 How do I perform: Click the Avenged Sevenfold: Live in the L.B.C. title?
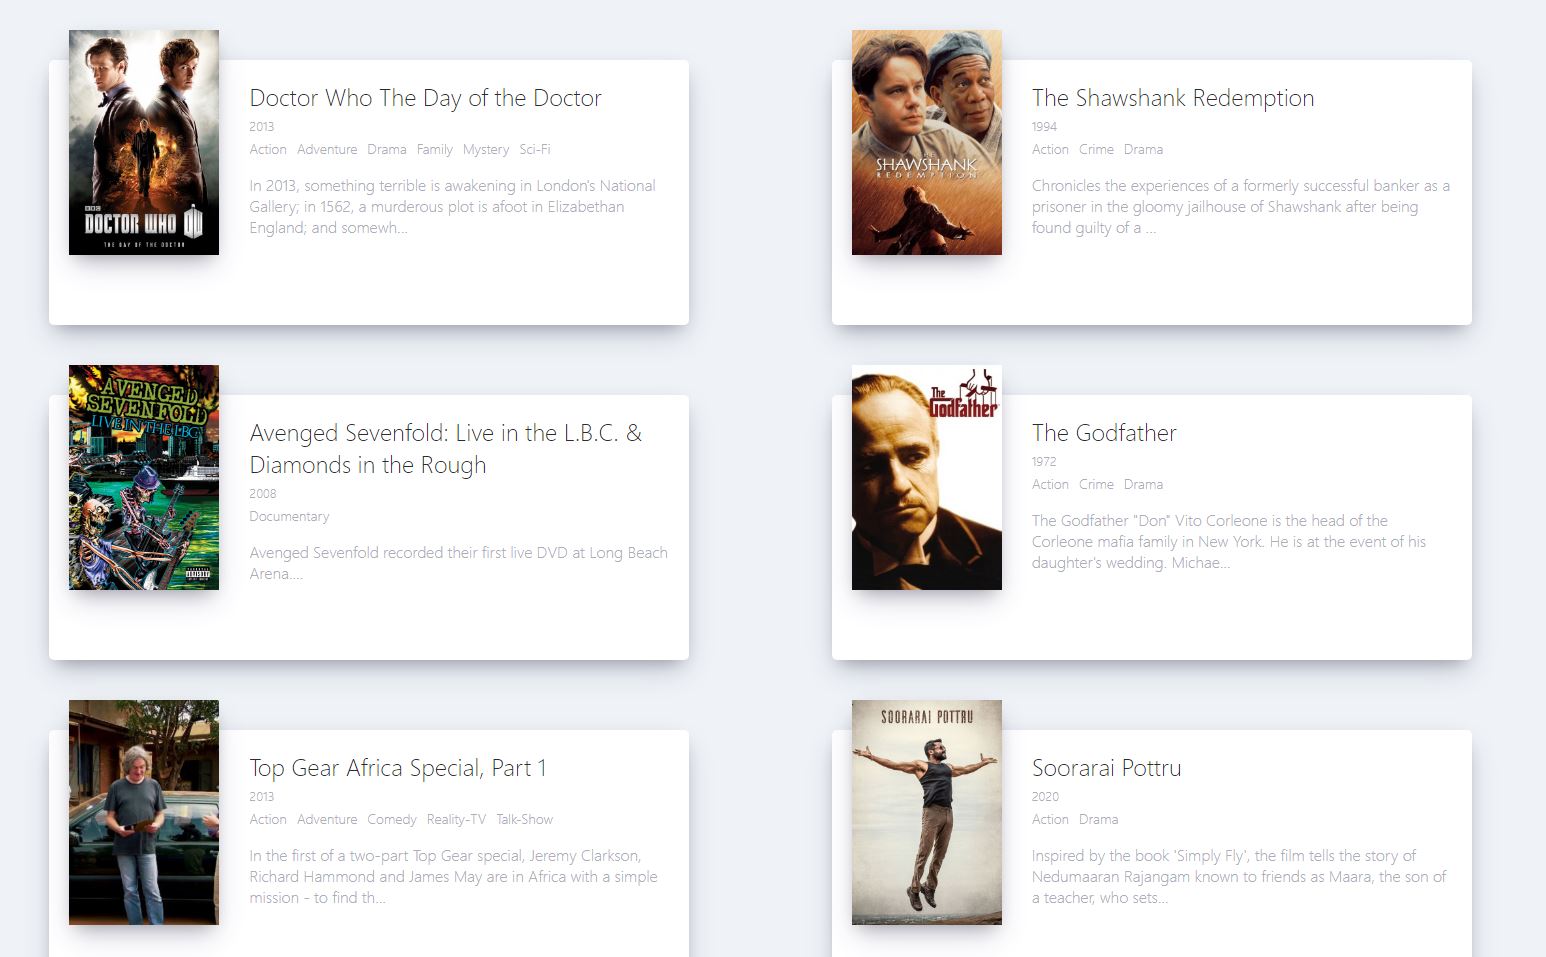click(446, 449)
